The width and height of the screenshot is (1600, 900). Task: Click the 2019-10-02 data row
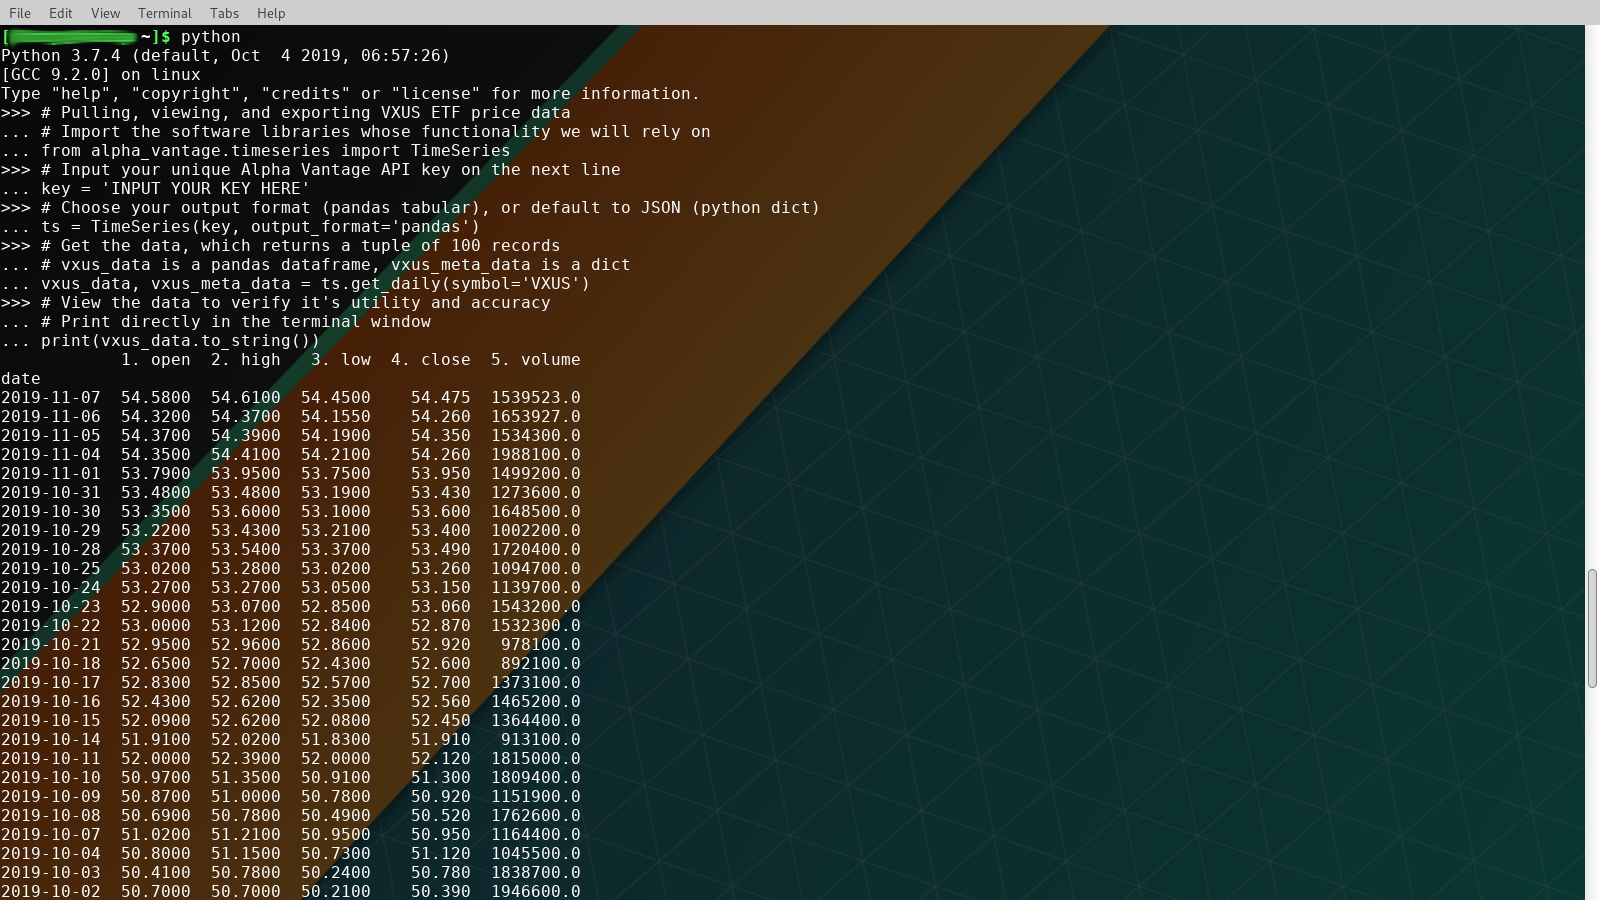pyautogui.click(x=290, y=891)
